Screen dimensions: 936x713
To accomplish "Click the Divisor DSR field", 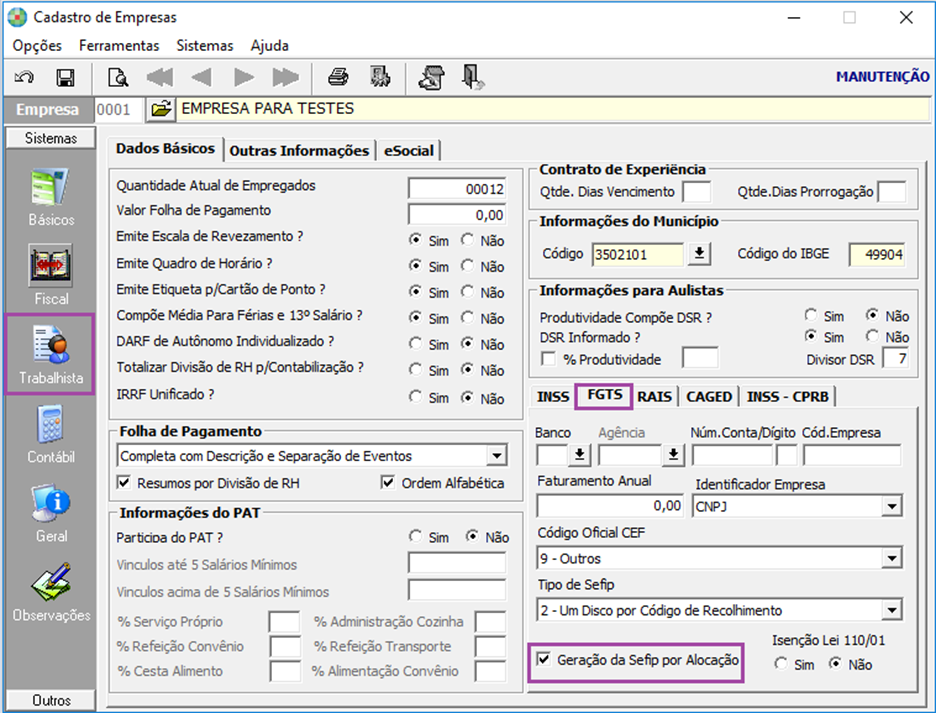I will (895, 359).
